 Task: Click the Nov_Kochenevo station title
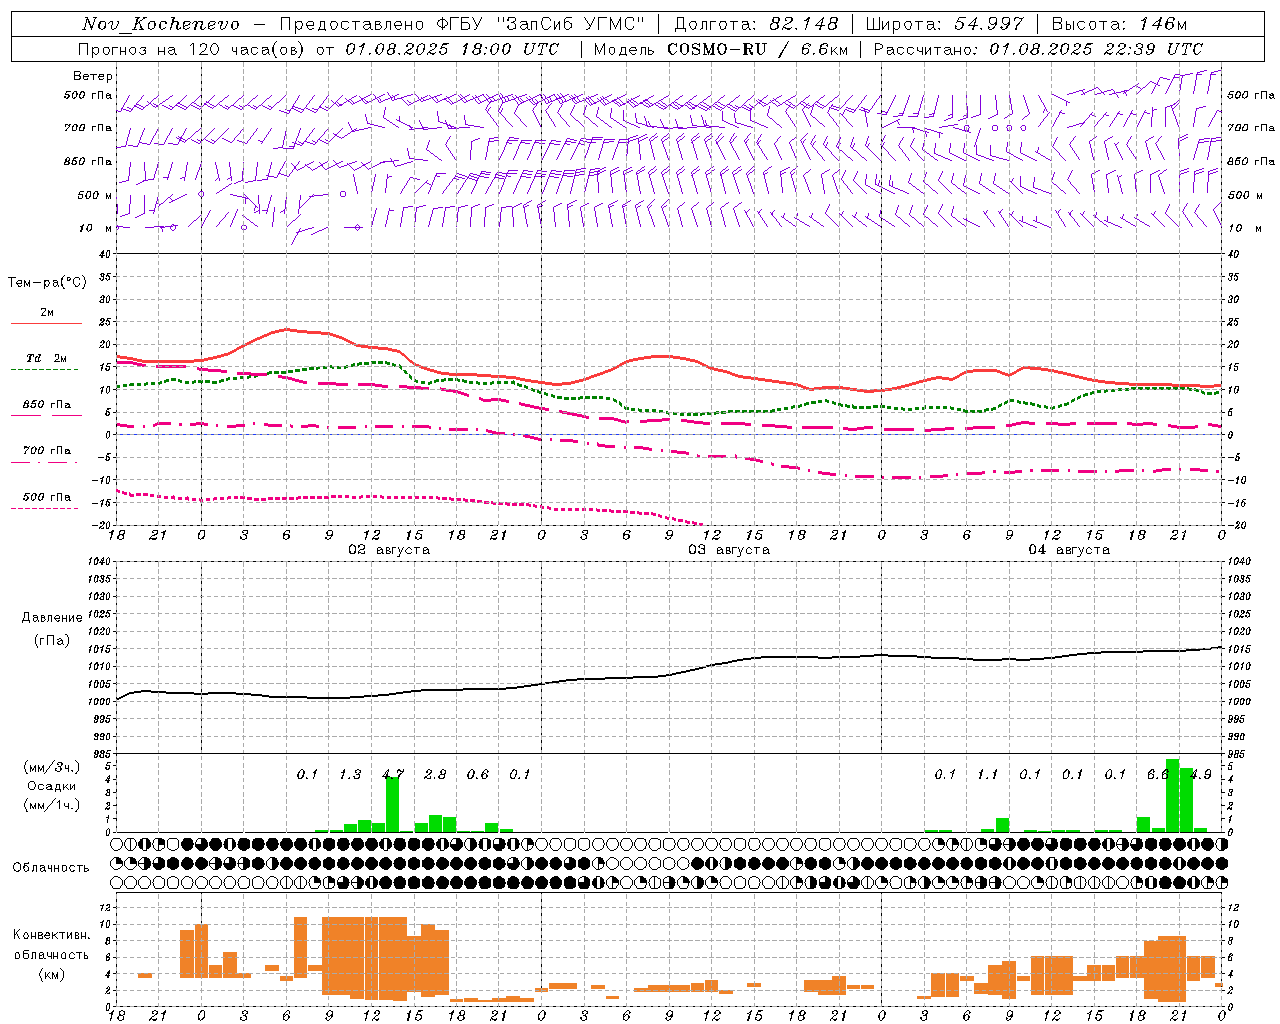[161, 24]
